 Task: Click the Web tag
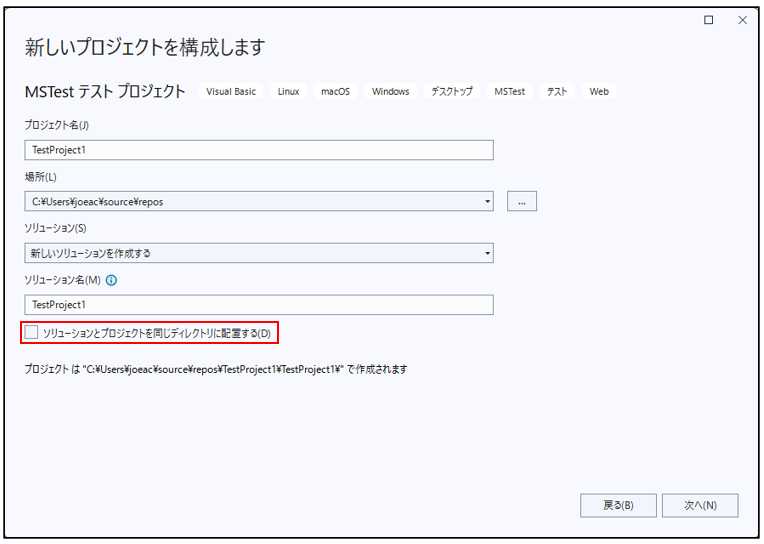(x=599, y=92)
